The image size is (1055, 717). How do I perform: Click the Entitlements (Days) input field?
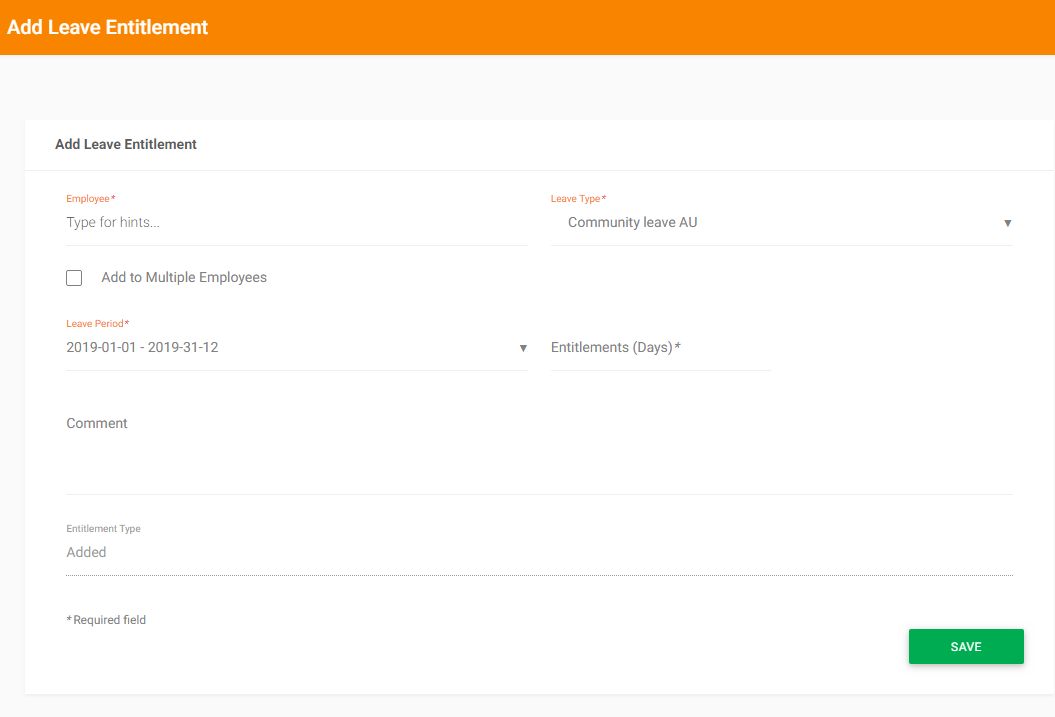pyautogui.click(x=660, y=348)
